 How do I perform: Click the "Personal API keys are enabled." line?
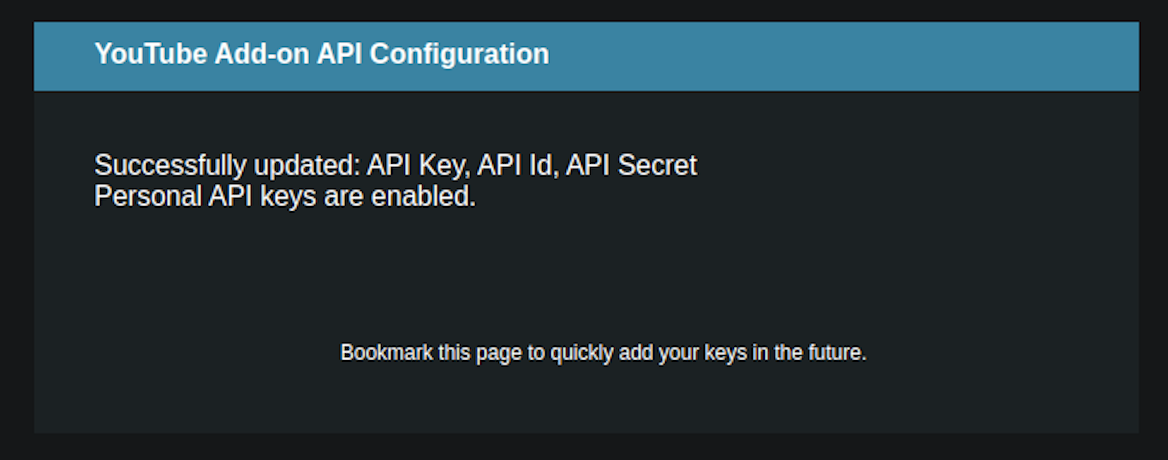click(284, 197)
